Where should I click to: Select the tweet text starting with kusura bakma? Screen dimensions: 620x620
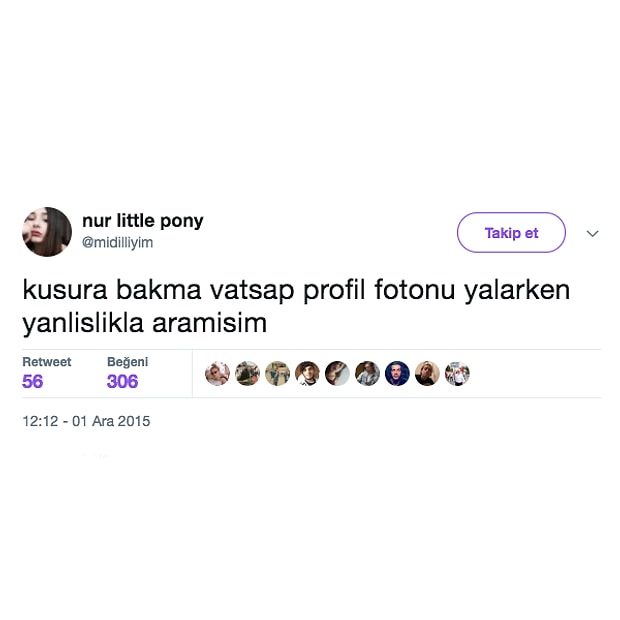coord(296,306)
